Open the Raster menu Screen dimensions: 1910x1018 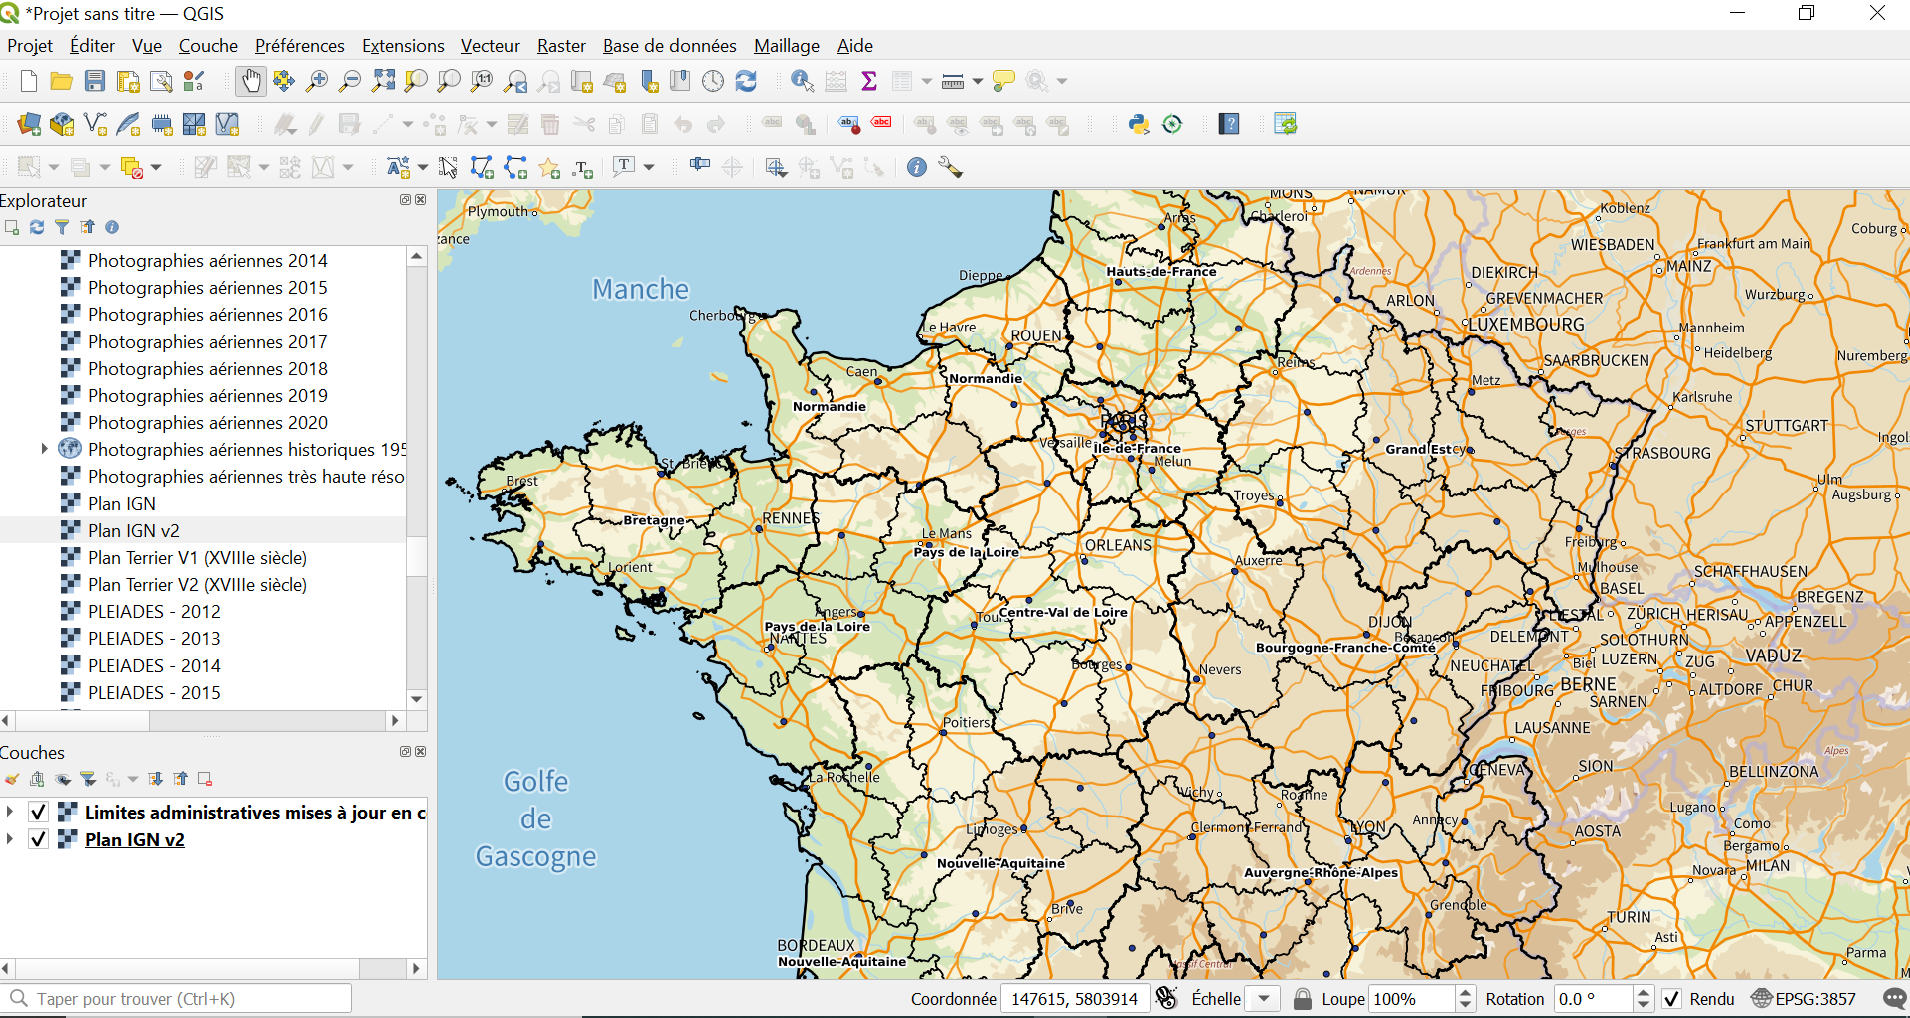[x=561, y=45]
